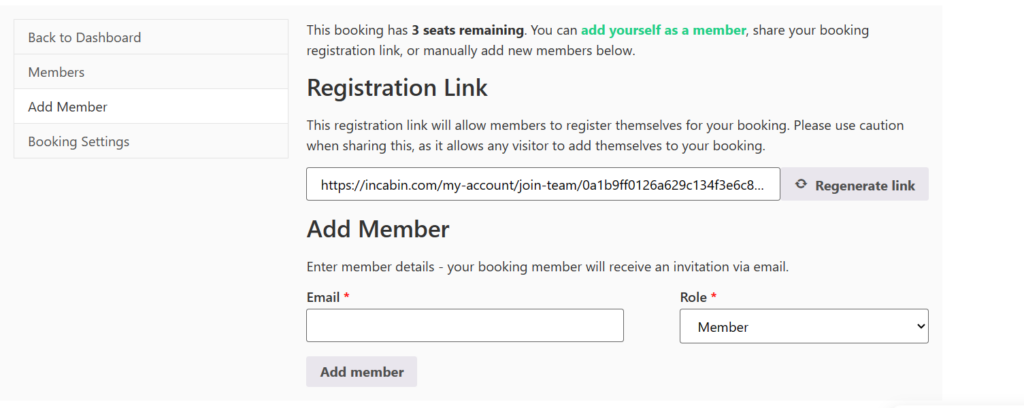
Task: Click the Role dropdown chevron arrow
Action: pos(920,326)
